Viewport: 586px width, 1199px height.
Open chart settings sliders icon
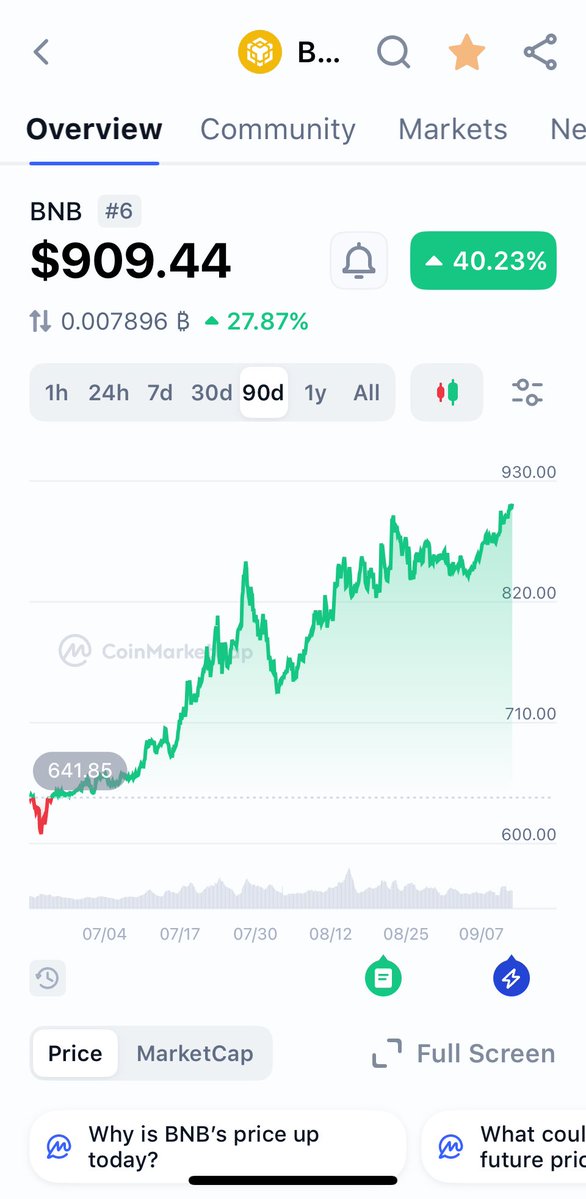click(x=527, y=392)
